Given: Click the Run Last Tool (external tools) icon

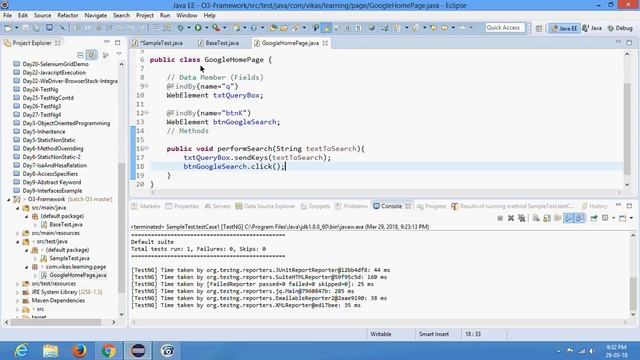Looking at the screenshot, I should (216, 28).
